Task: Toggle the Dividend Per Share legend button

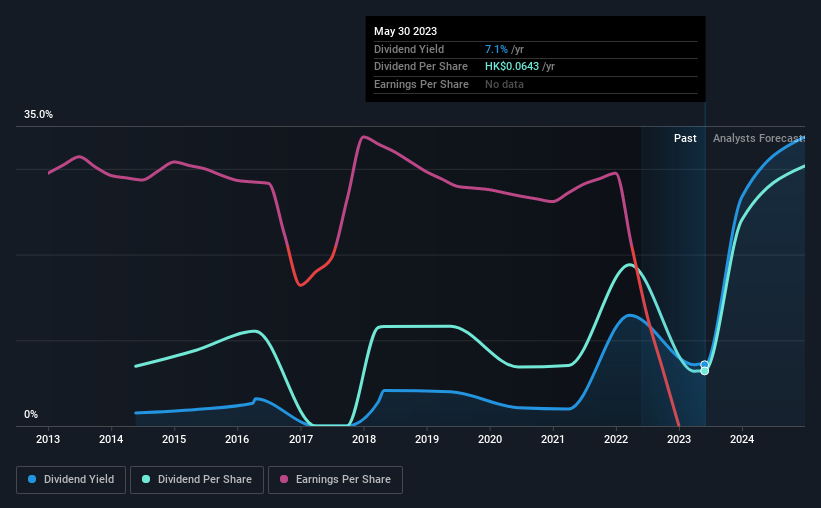Action: 197,480
